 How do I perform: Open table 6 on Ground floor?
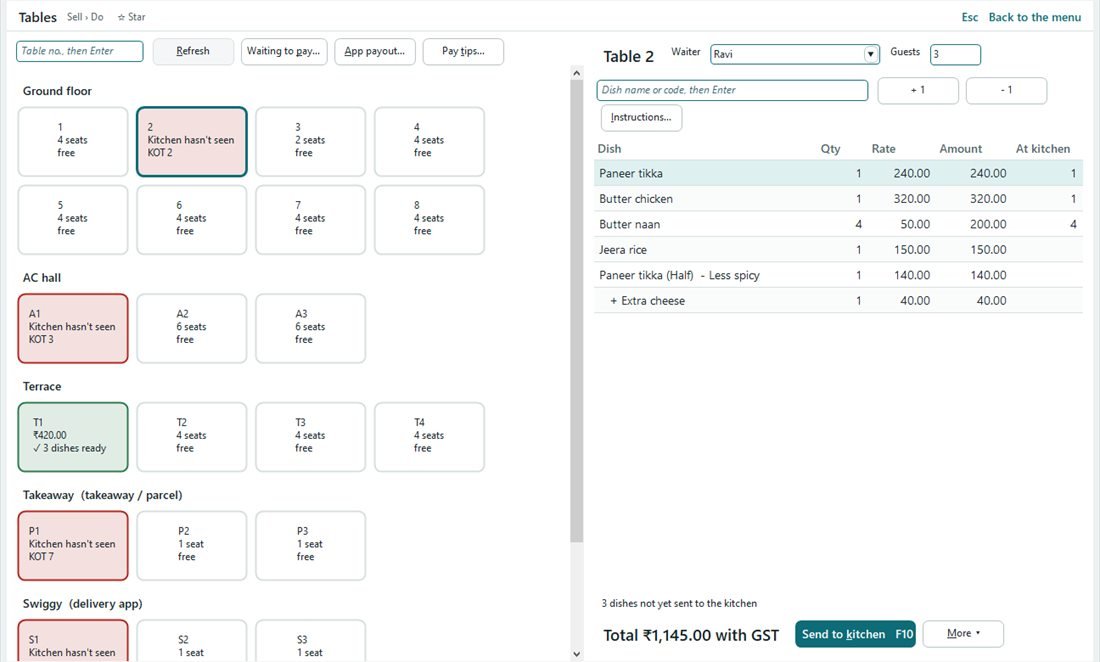[192, 219]
